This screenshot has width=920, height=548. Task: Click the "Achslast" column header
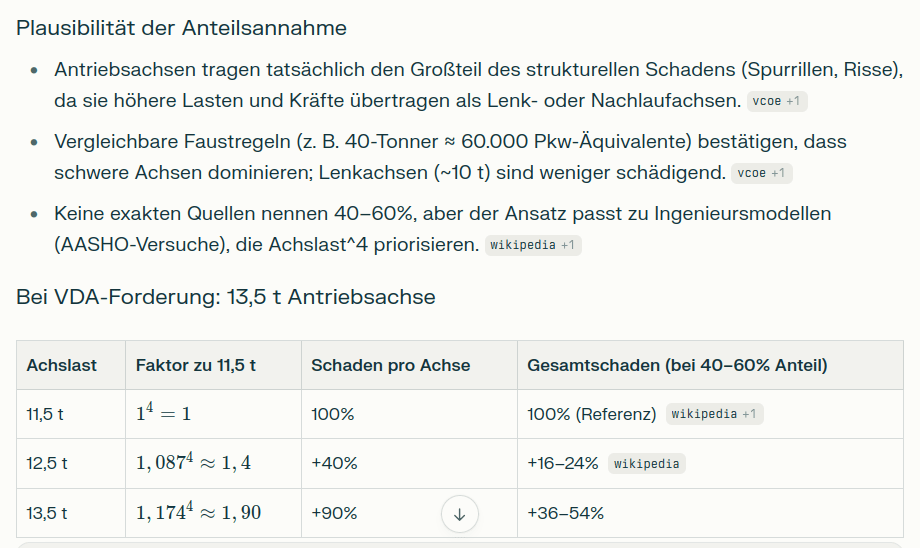coord(62,365)
